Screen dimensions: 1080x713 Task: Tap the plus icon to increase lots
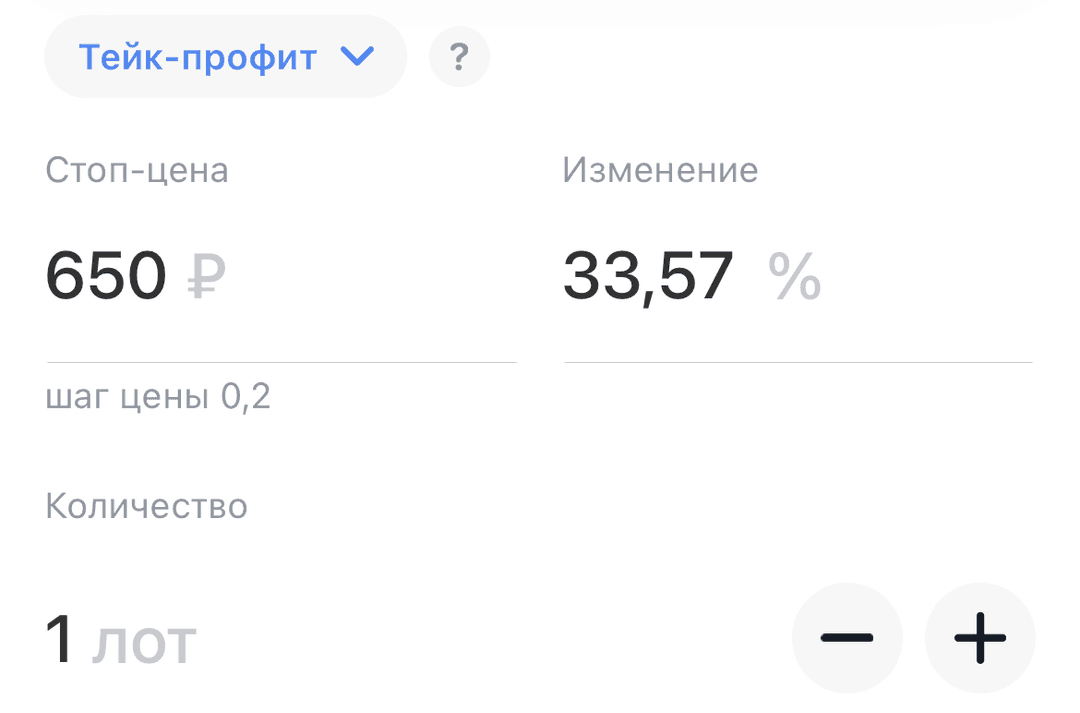pos(980,637)
